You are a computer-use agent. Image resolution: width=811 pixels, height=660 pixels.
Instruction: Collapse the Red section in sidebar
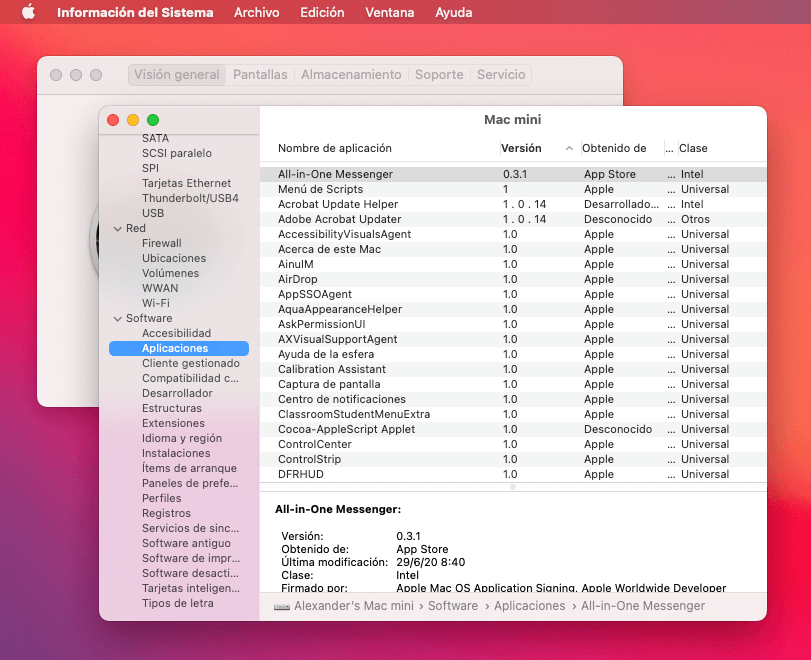tap(117, 229)
